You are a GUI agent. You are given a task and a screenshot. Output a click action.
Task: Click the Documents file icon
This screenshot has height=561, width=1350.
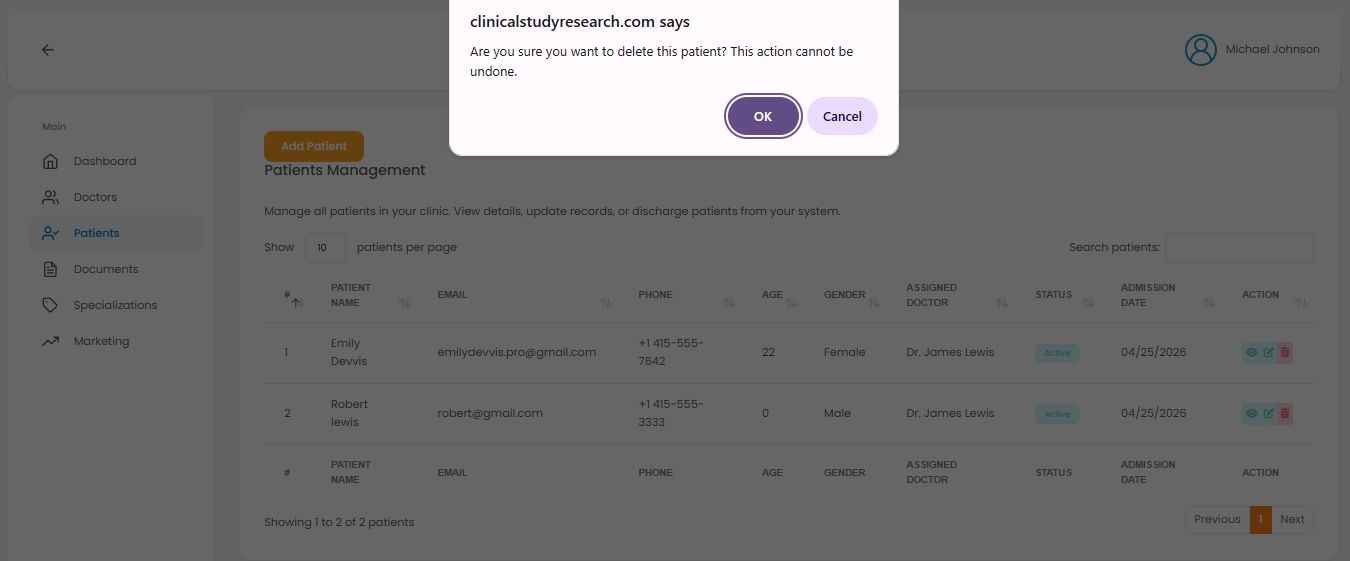tap(50, 269)
